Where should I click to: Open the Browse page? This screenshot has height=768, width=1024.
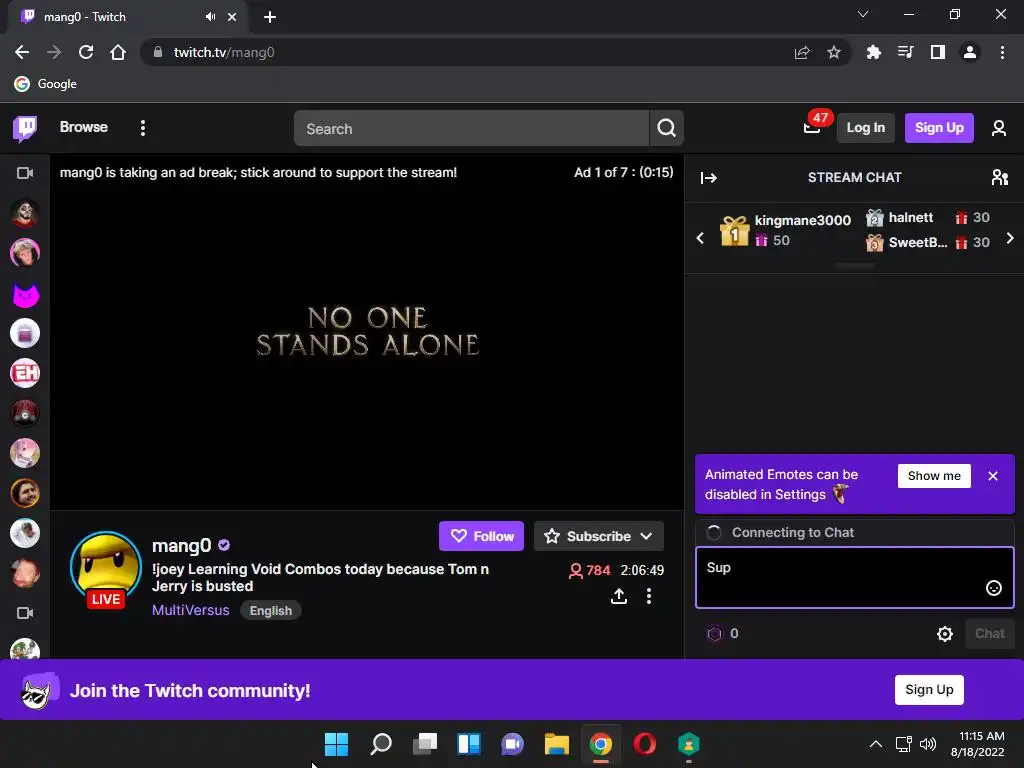84,127
